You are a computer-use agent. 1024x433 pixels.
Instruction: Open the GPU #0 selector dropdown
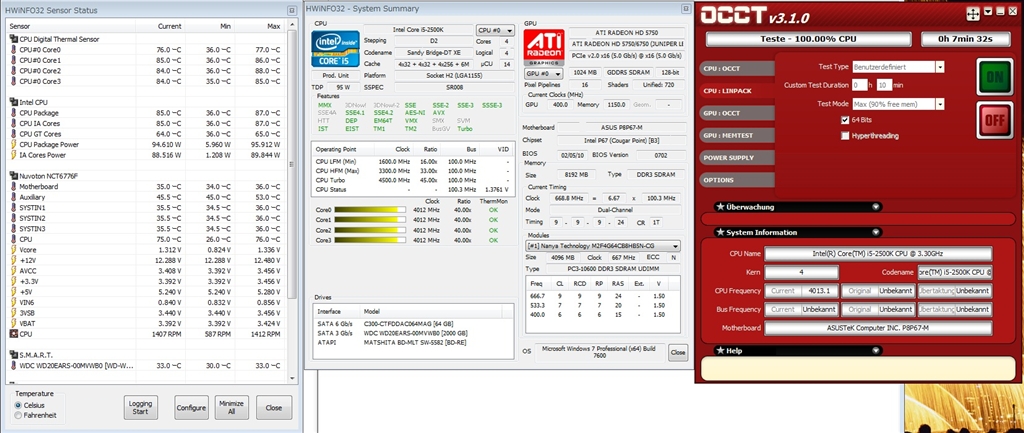543,74
